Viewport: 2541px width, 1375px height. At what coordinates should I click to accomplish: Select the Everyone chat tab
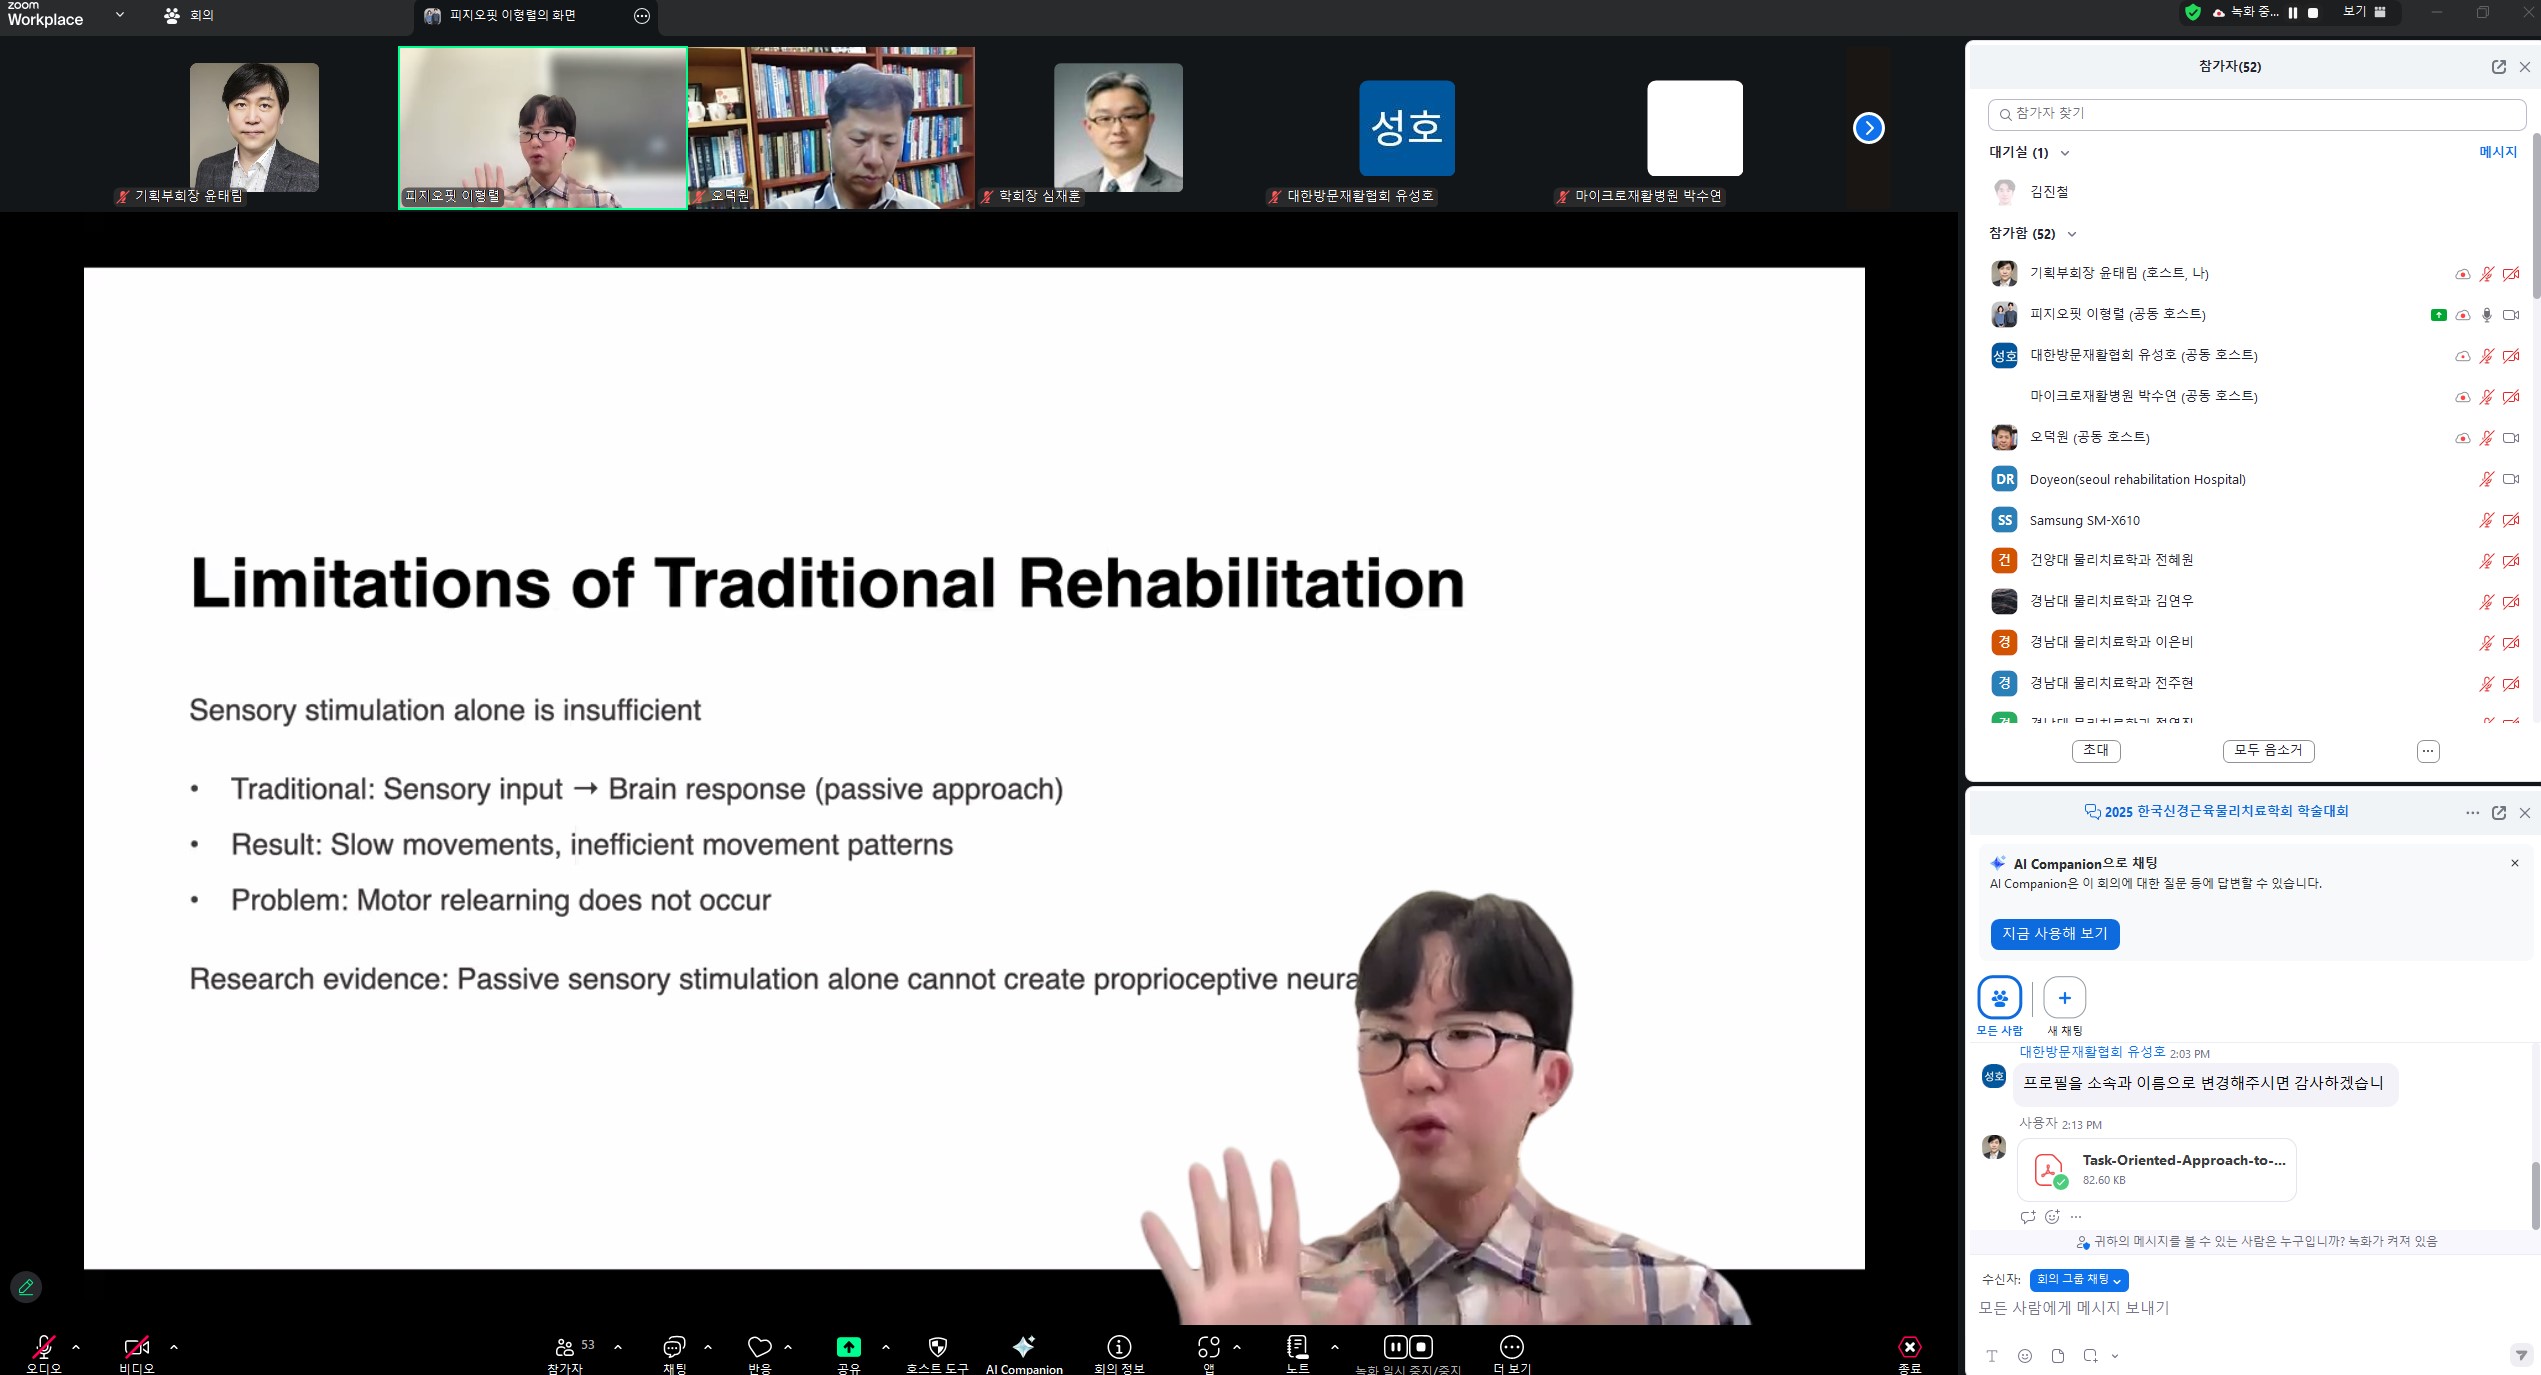(x=1999, y=998)
